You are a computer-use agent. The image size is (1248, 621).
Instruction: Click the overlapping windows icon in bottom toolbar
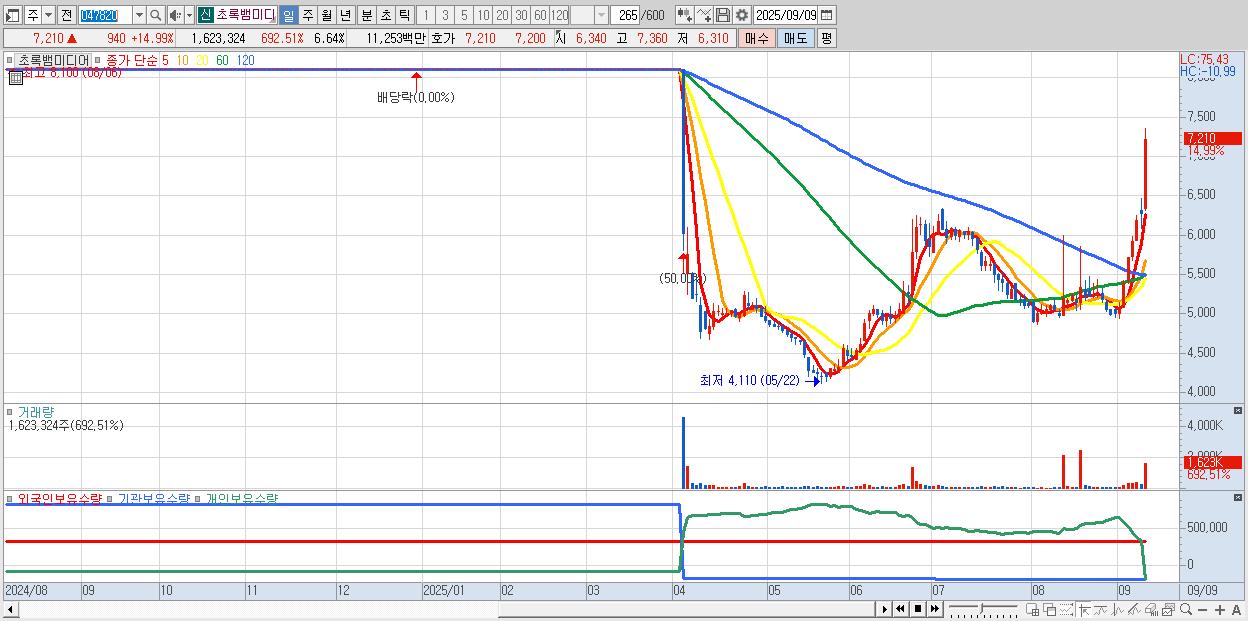pos(1049,609)
